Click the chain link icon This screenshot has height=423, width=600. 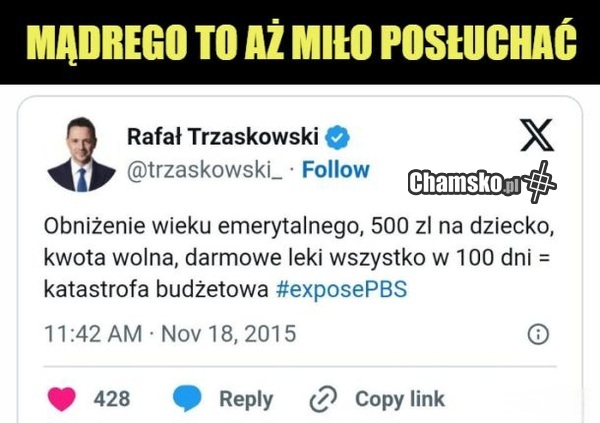click(323, 399)
